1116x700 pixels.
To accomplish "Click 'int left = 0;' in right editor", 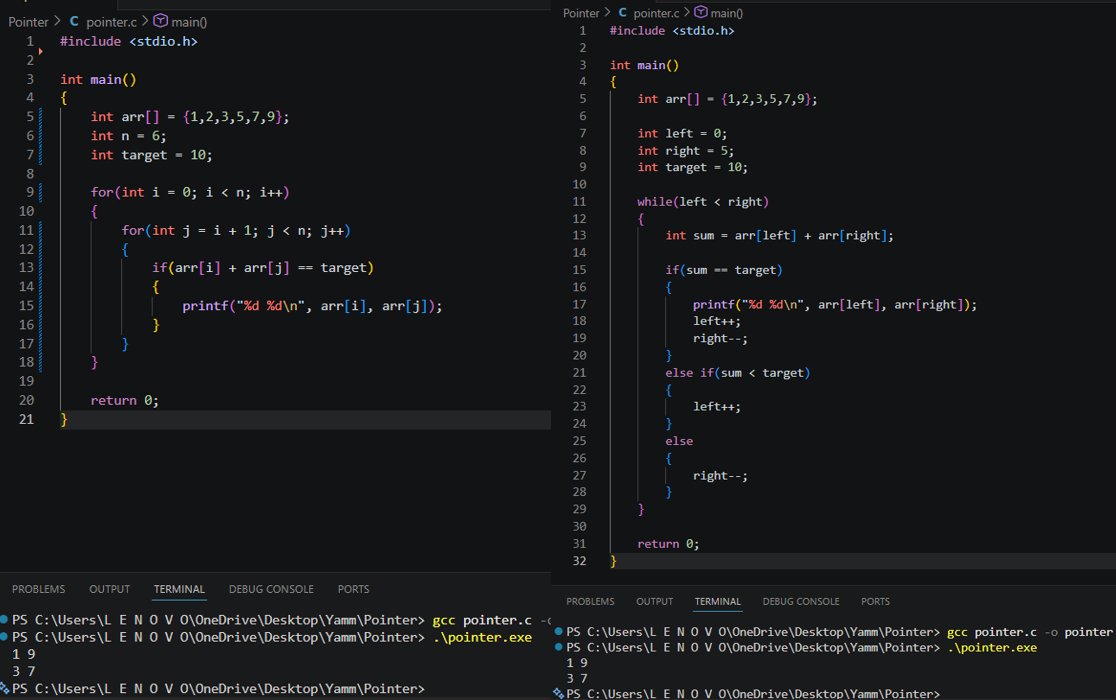I will 682,133.
